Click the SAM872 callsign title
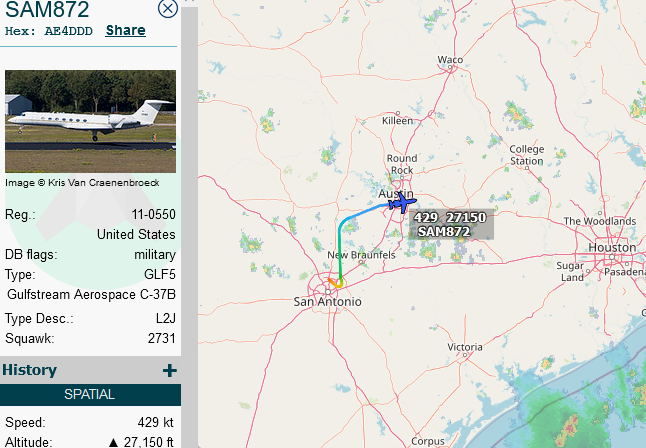Image resolution: width=646 pixels, height=448 pixels. tap(47, 9)
